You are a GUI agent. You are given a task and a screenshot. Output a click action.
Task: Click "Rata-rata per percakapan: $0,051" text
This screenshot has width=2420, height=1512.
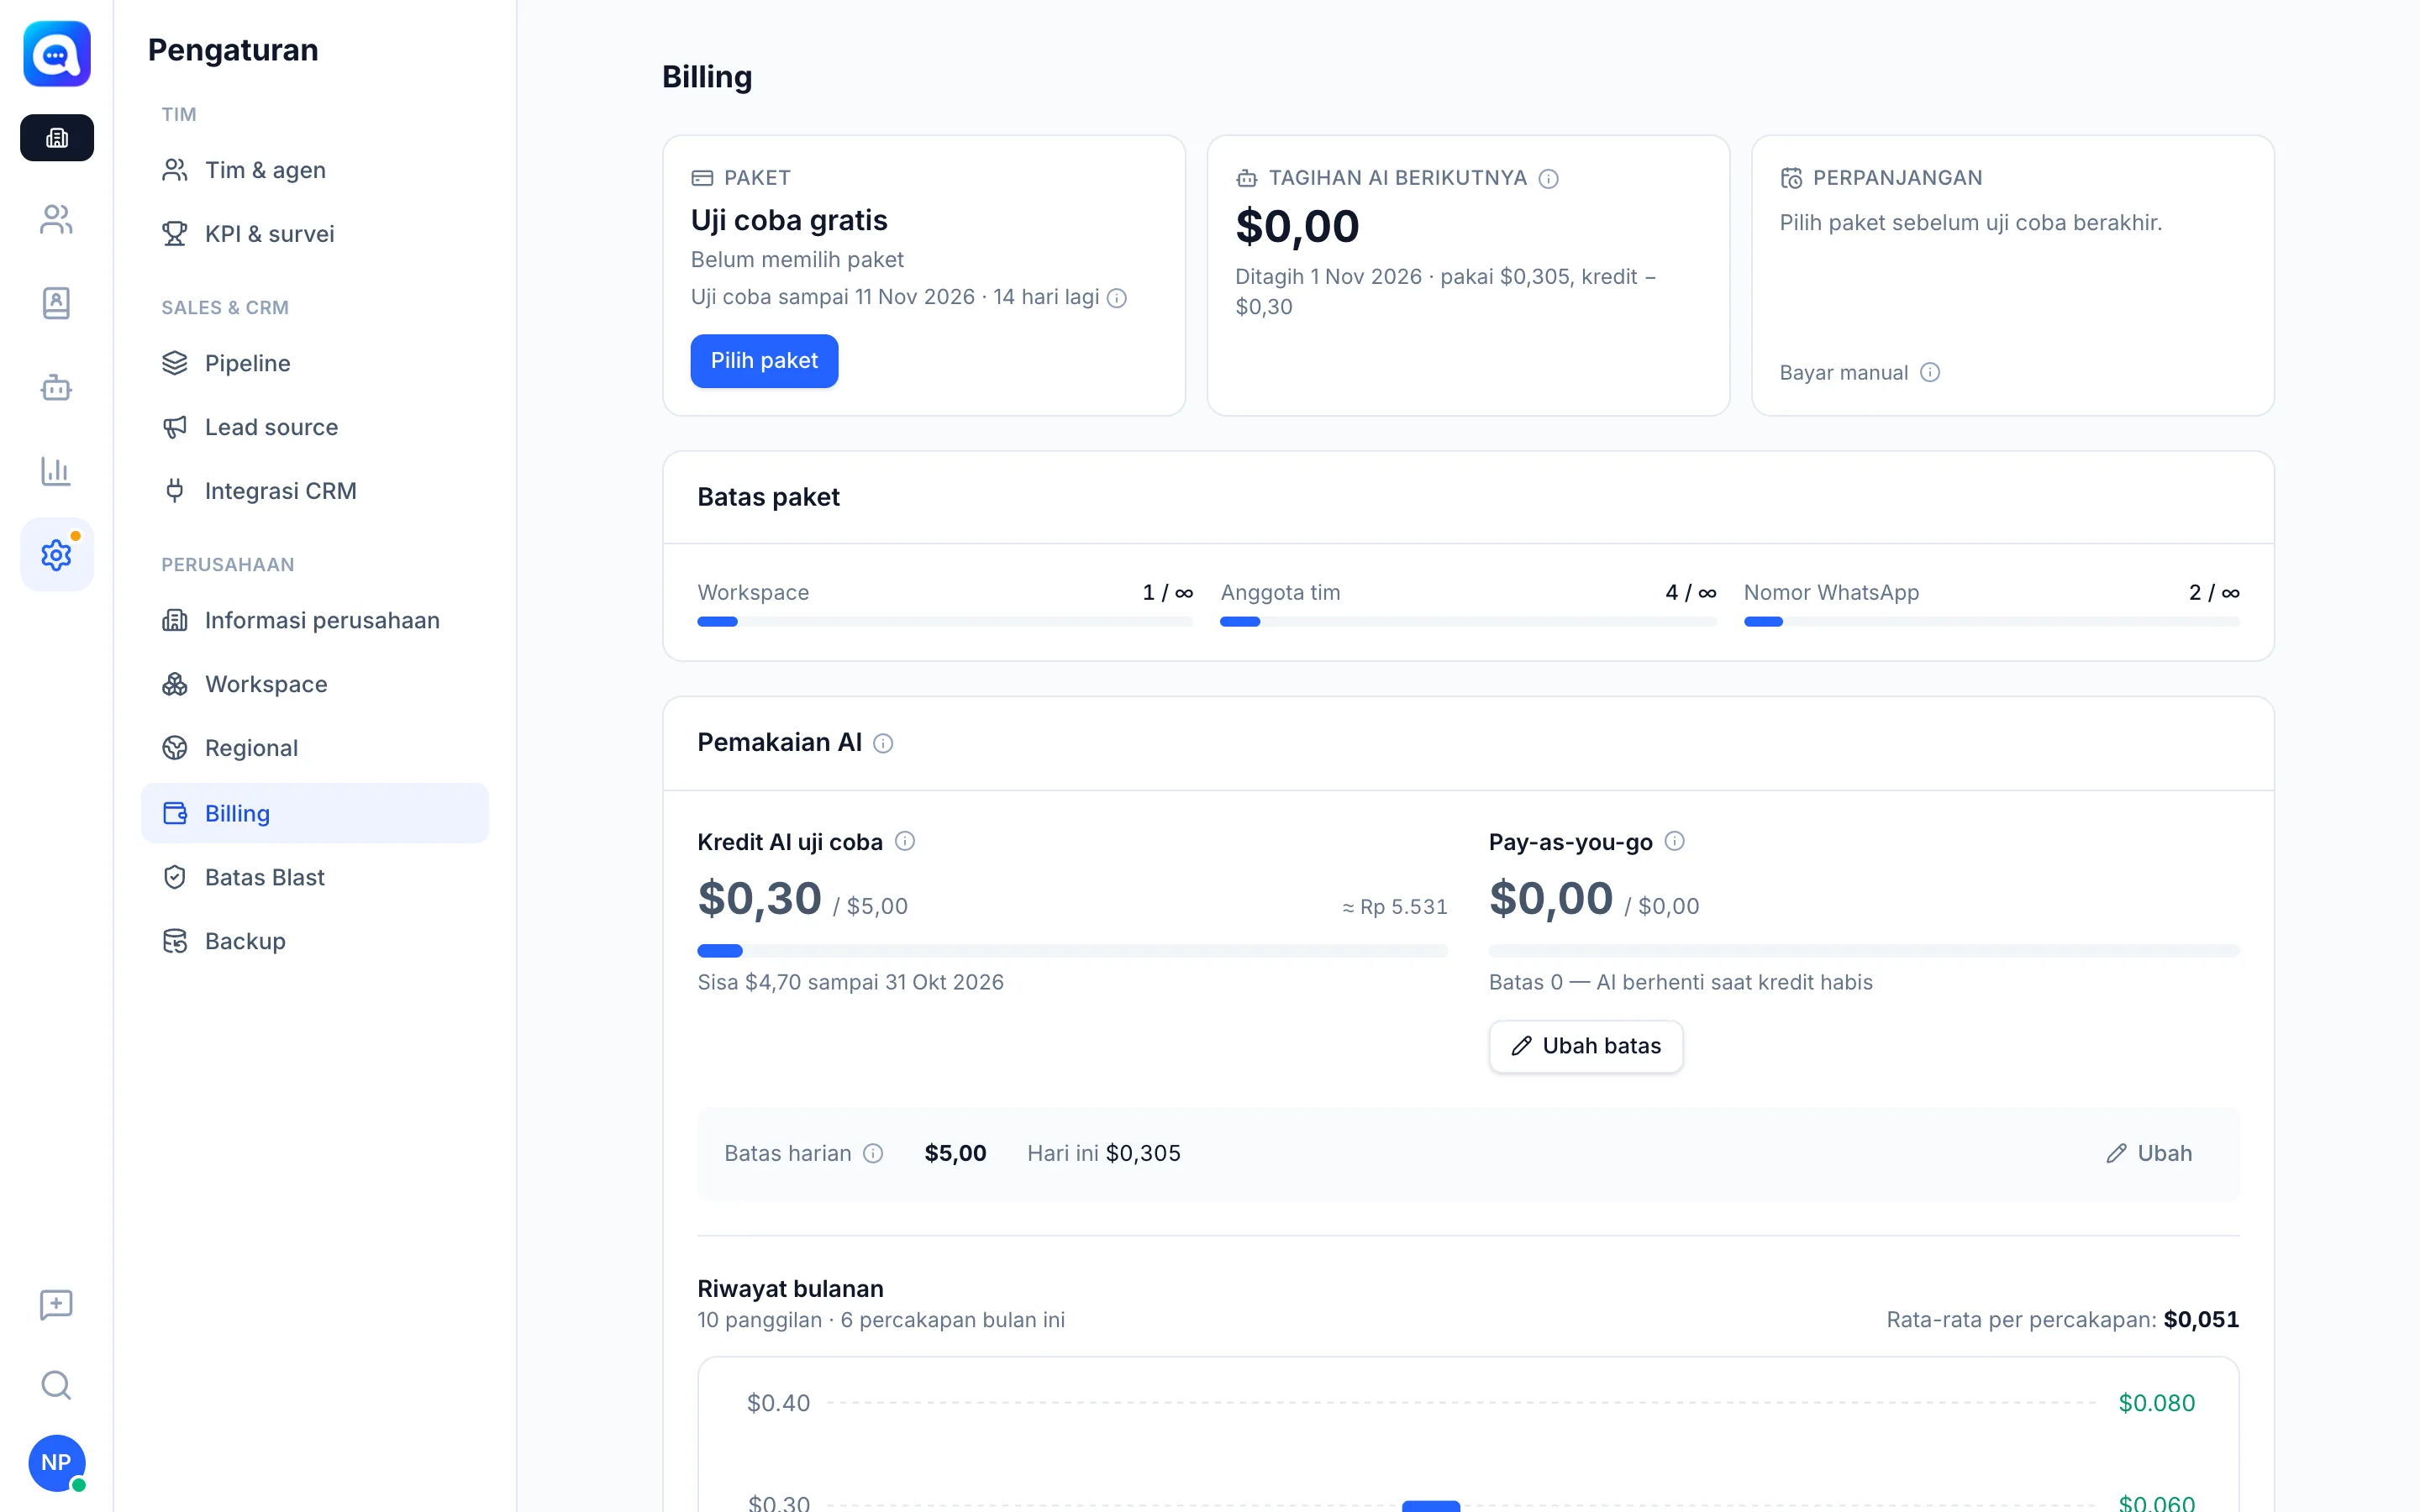pos(2062,1320)
